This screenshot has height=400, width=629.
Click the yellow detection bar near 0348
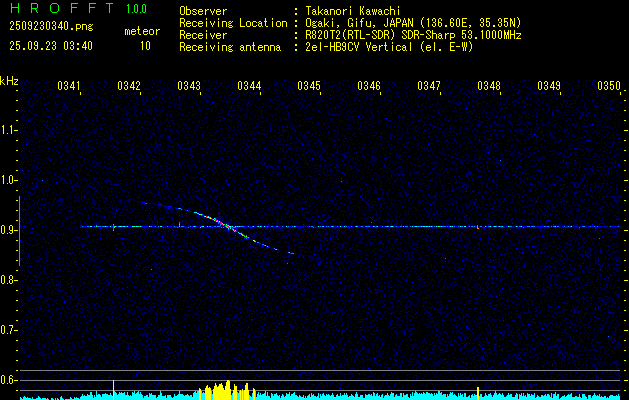[x=478, y=393]
